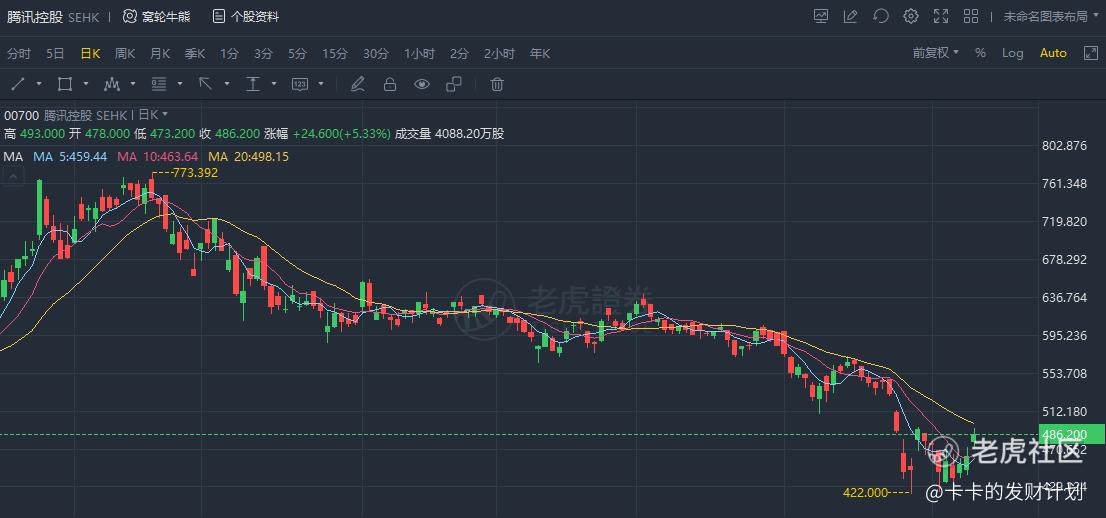Toggle Auto scale mode
1106x518 pixels.
click(x=1053, y=53)
